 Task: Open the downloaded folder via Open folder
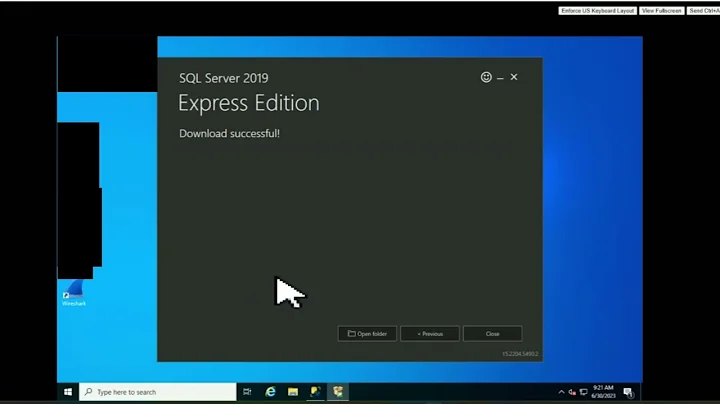[367, 334]
